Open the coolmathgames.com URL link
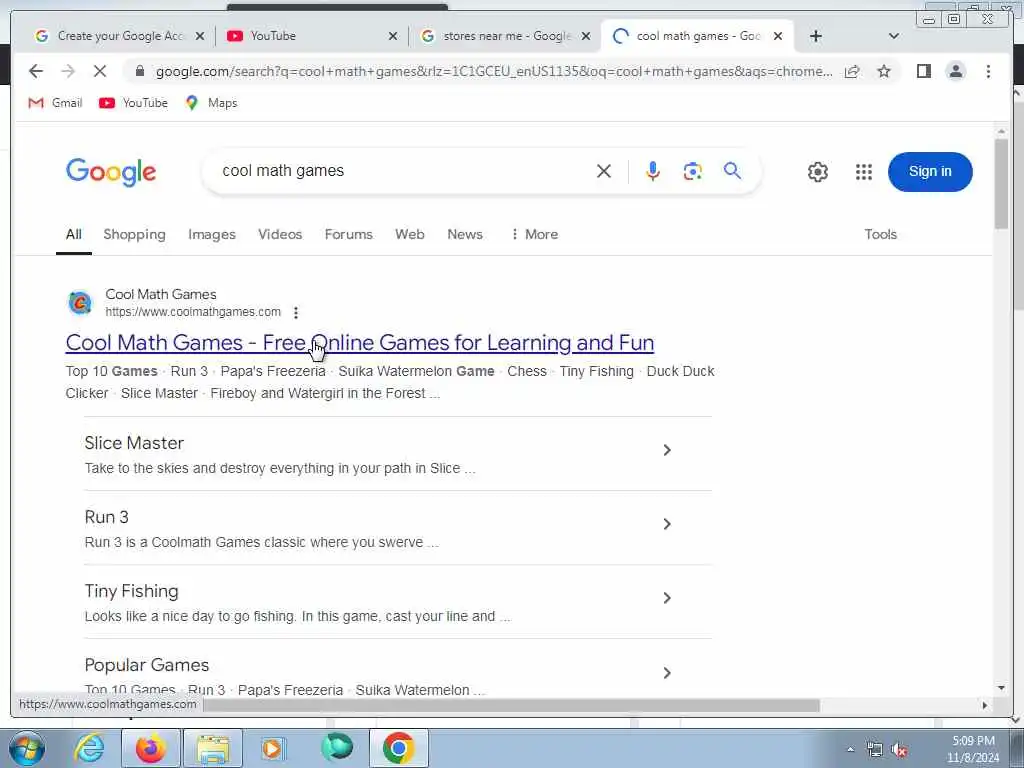1024x768 pixels. 193,312
